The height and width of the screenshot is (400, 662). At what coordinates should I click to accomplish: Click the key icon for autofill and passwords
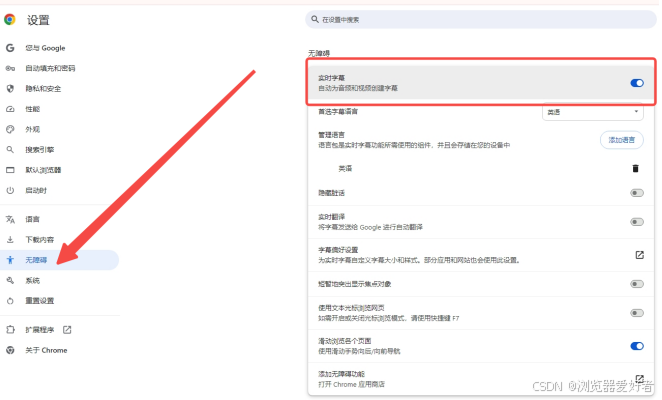[10, 68]
